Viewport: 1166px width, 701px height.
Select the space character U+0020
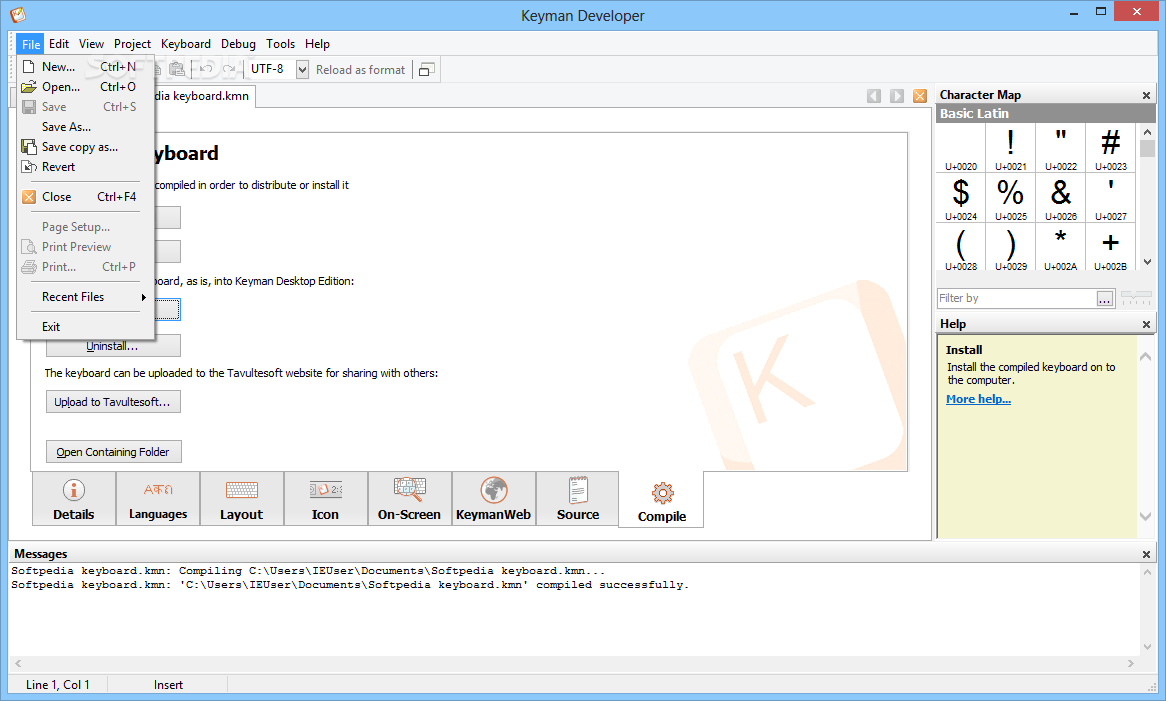pyautogui.click(x=961, y=148)
